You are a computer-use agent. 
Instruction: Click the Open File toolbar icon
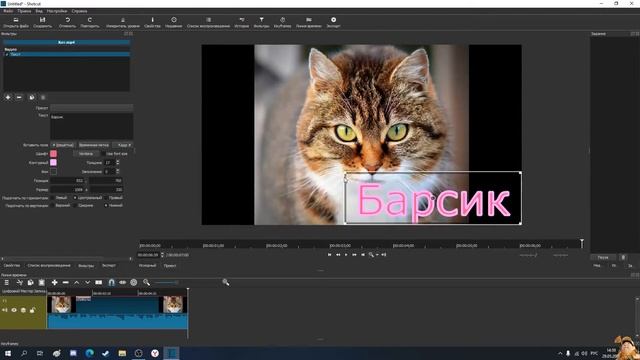(16, 20)
